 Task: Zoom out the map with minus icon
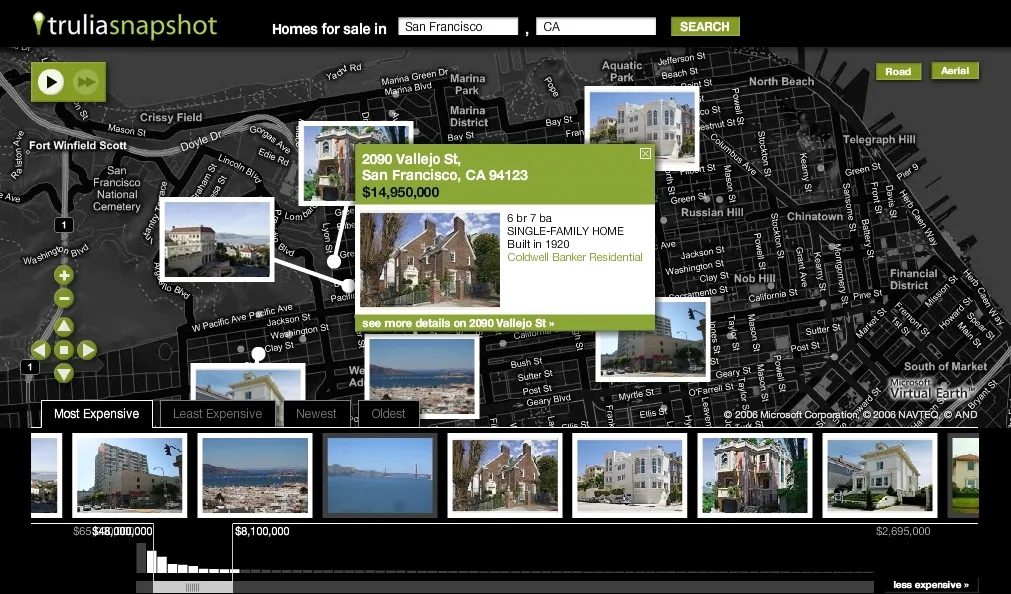[x=63, y=299]
